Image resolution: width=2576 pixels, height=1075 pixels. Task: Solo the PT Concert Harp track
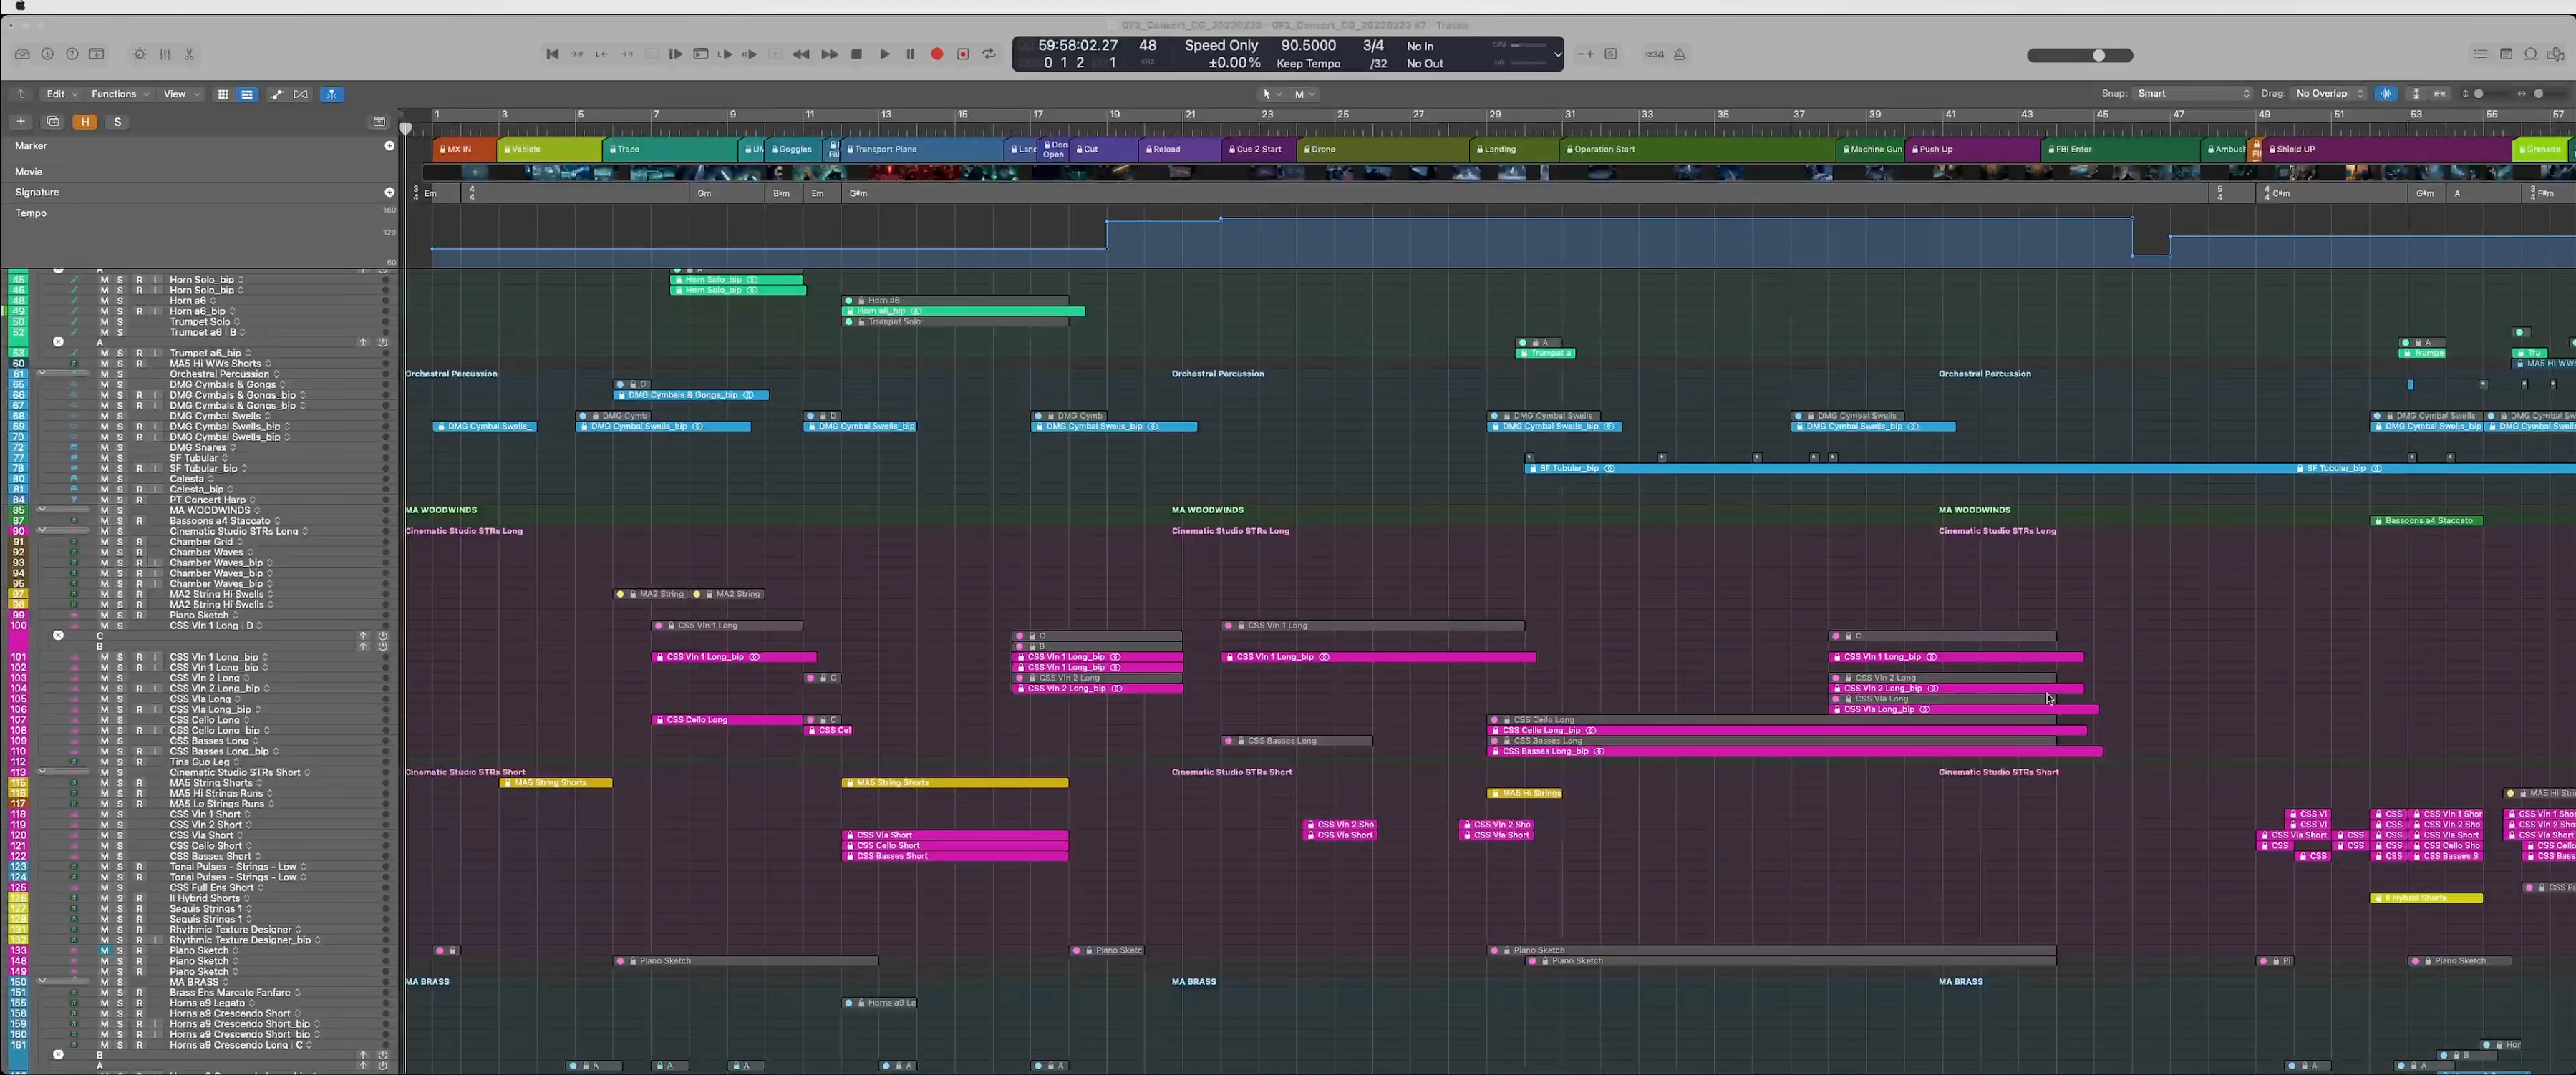click(120, 500)
